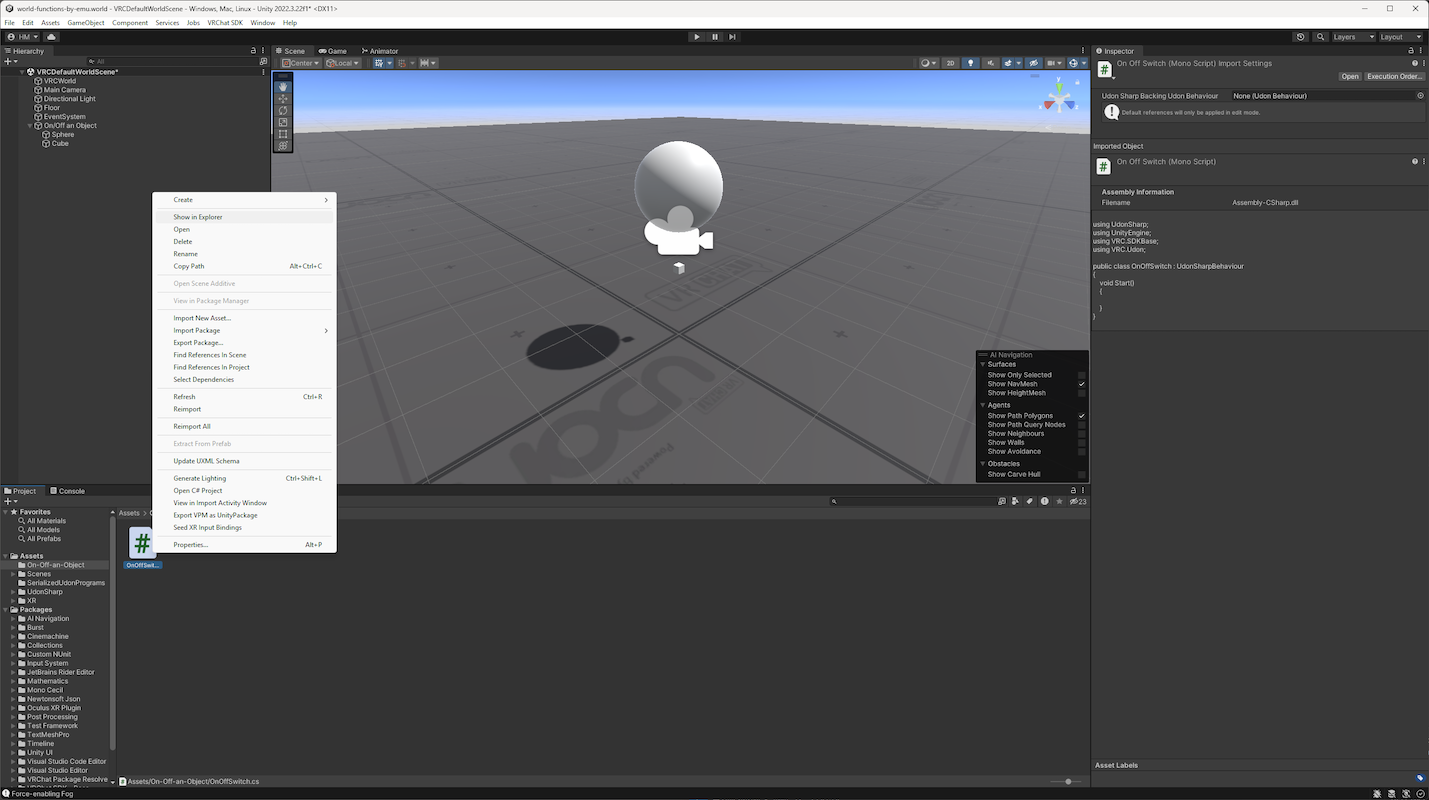
Task: Adjust the Project icon size slider
Action: click(1068, 781)
